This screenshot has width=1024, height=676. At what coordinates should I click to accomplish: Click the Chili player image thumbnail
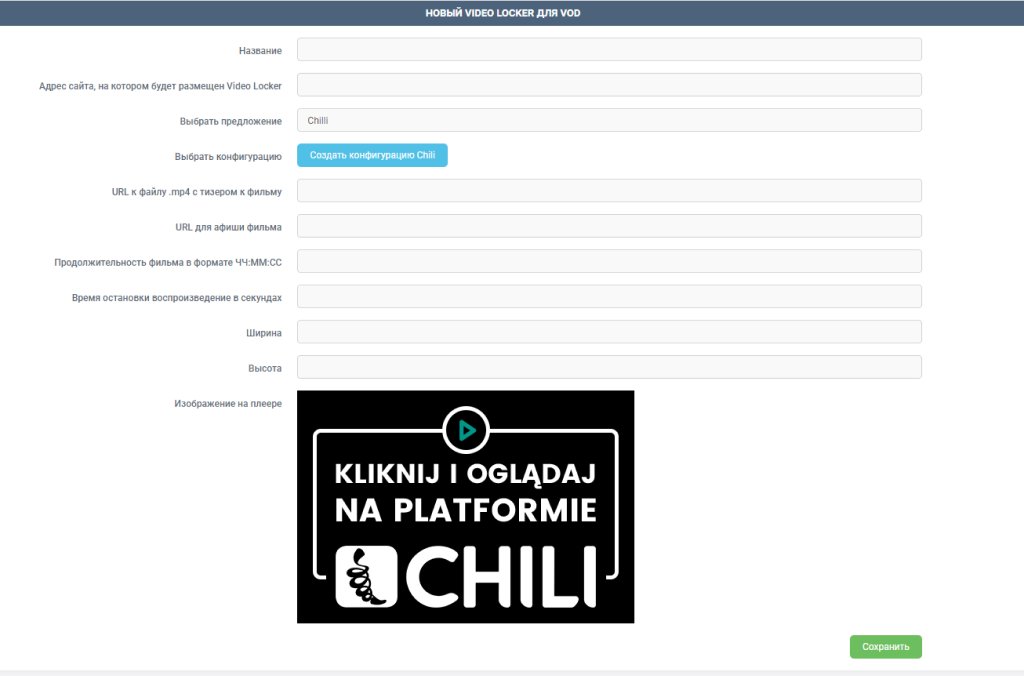tap(466, 507)
